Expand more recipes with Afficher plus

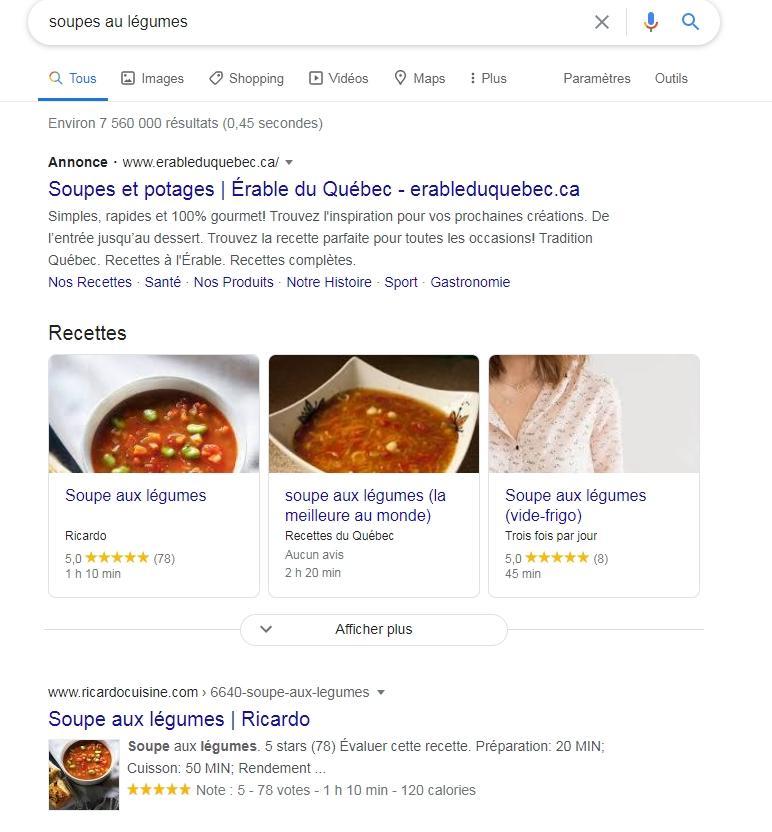(374, 630)
